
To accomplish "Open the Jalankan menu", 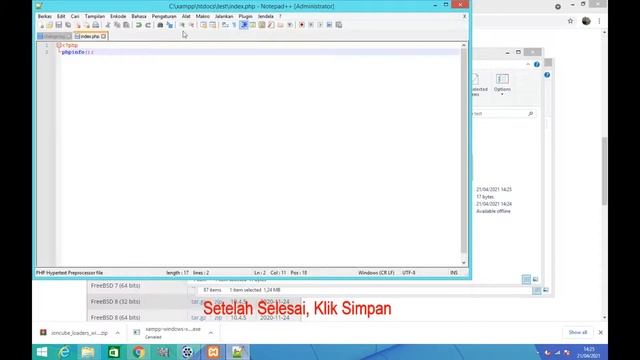I will [x=224, y=16].
